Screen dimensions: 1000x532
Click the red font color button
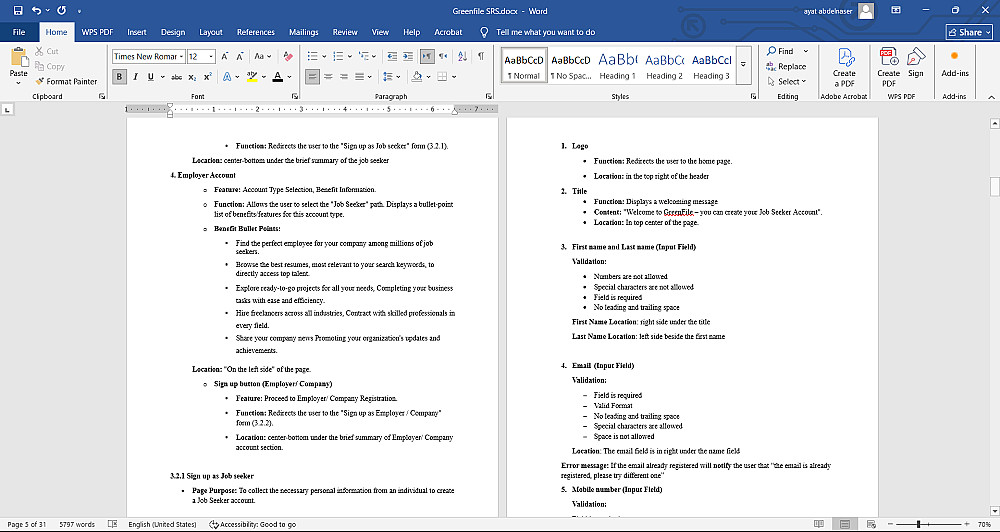277,77
